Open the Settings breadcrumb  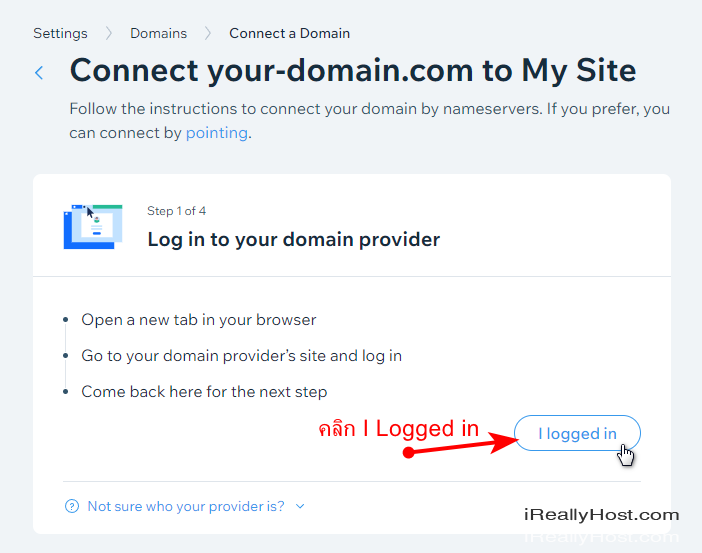60,33
